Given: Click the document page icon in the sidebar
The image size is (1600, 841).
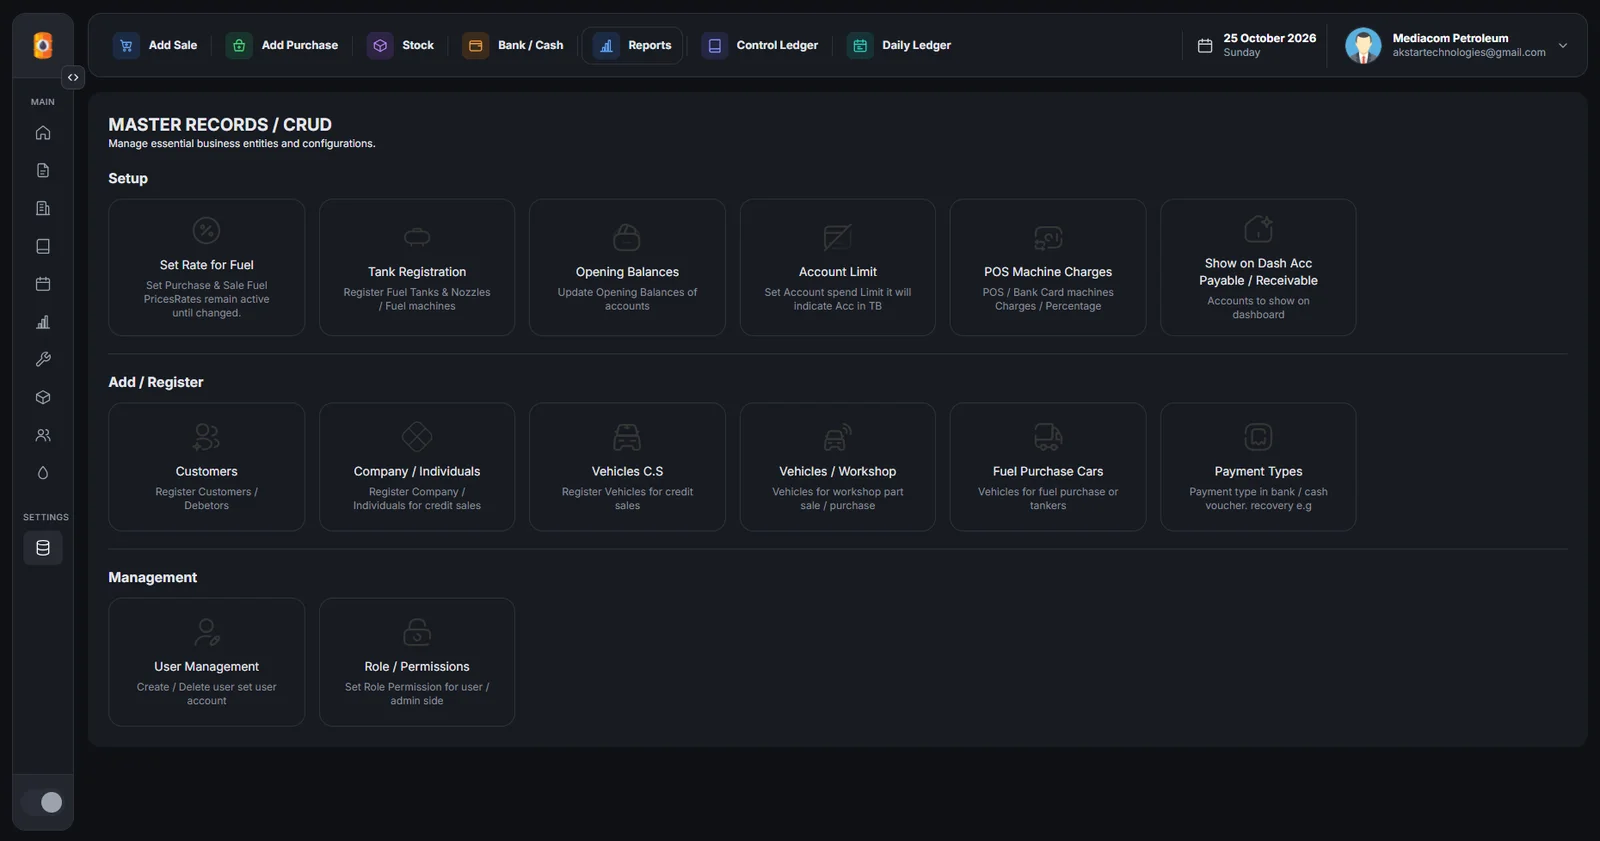Looking at the screenshot, I should tap(43, 171).
